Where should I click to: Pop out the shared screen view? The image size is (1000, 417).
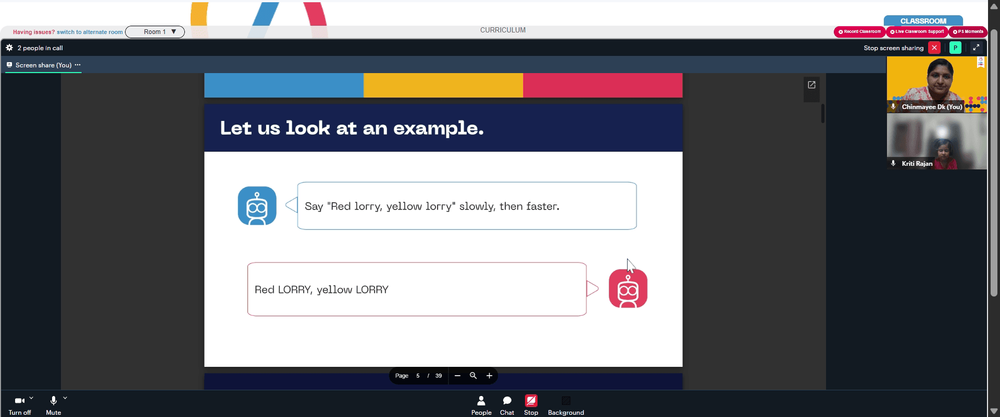click(811, 85)
